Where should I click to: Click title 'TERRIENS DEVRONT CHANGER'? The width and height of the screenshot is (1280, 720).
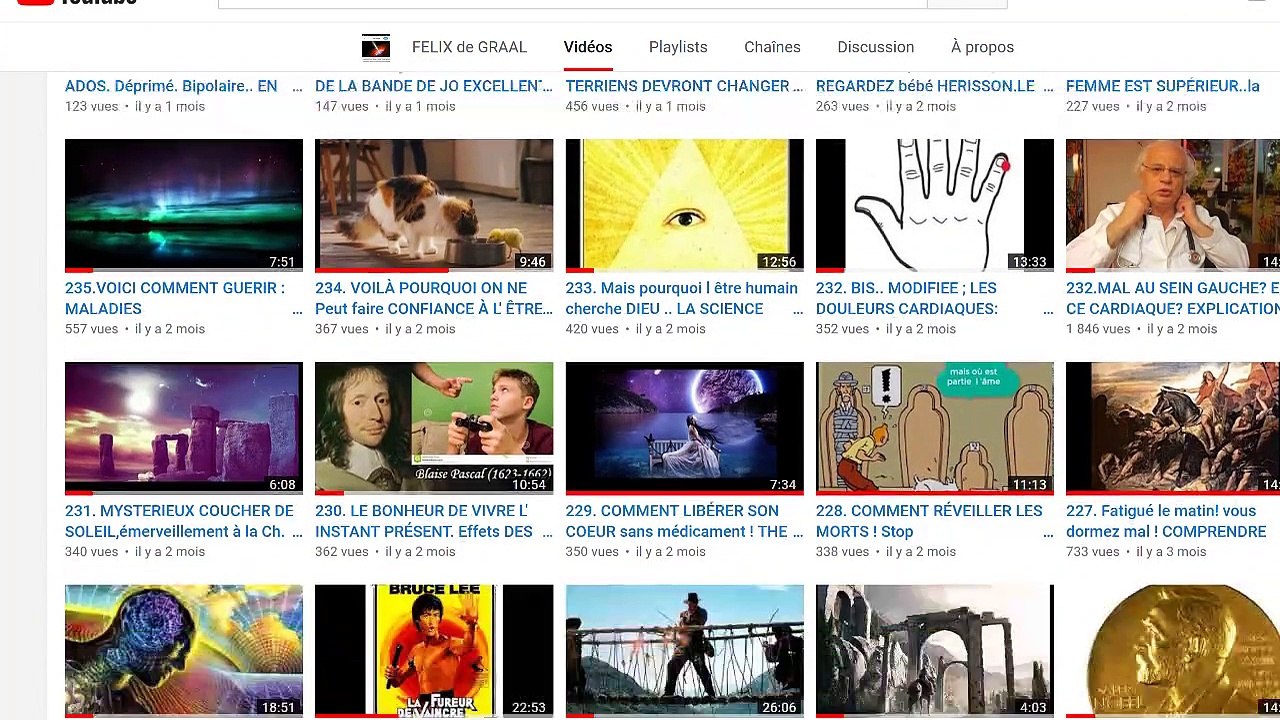click(678, 86)
